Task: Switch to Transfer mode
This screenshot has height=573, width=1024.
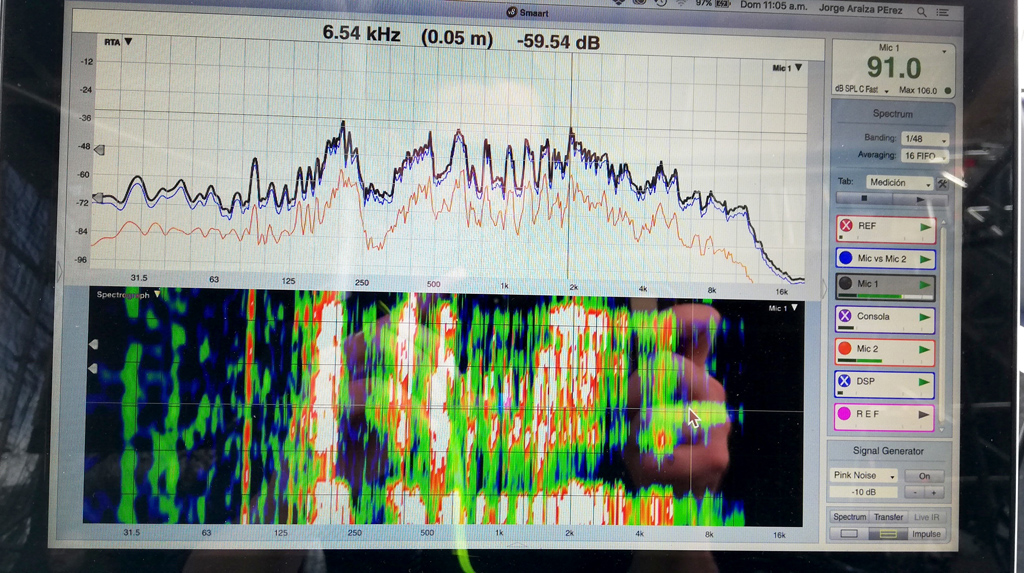Action: (x=888, y=517)
